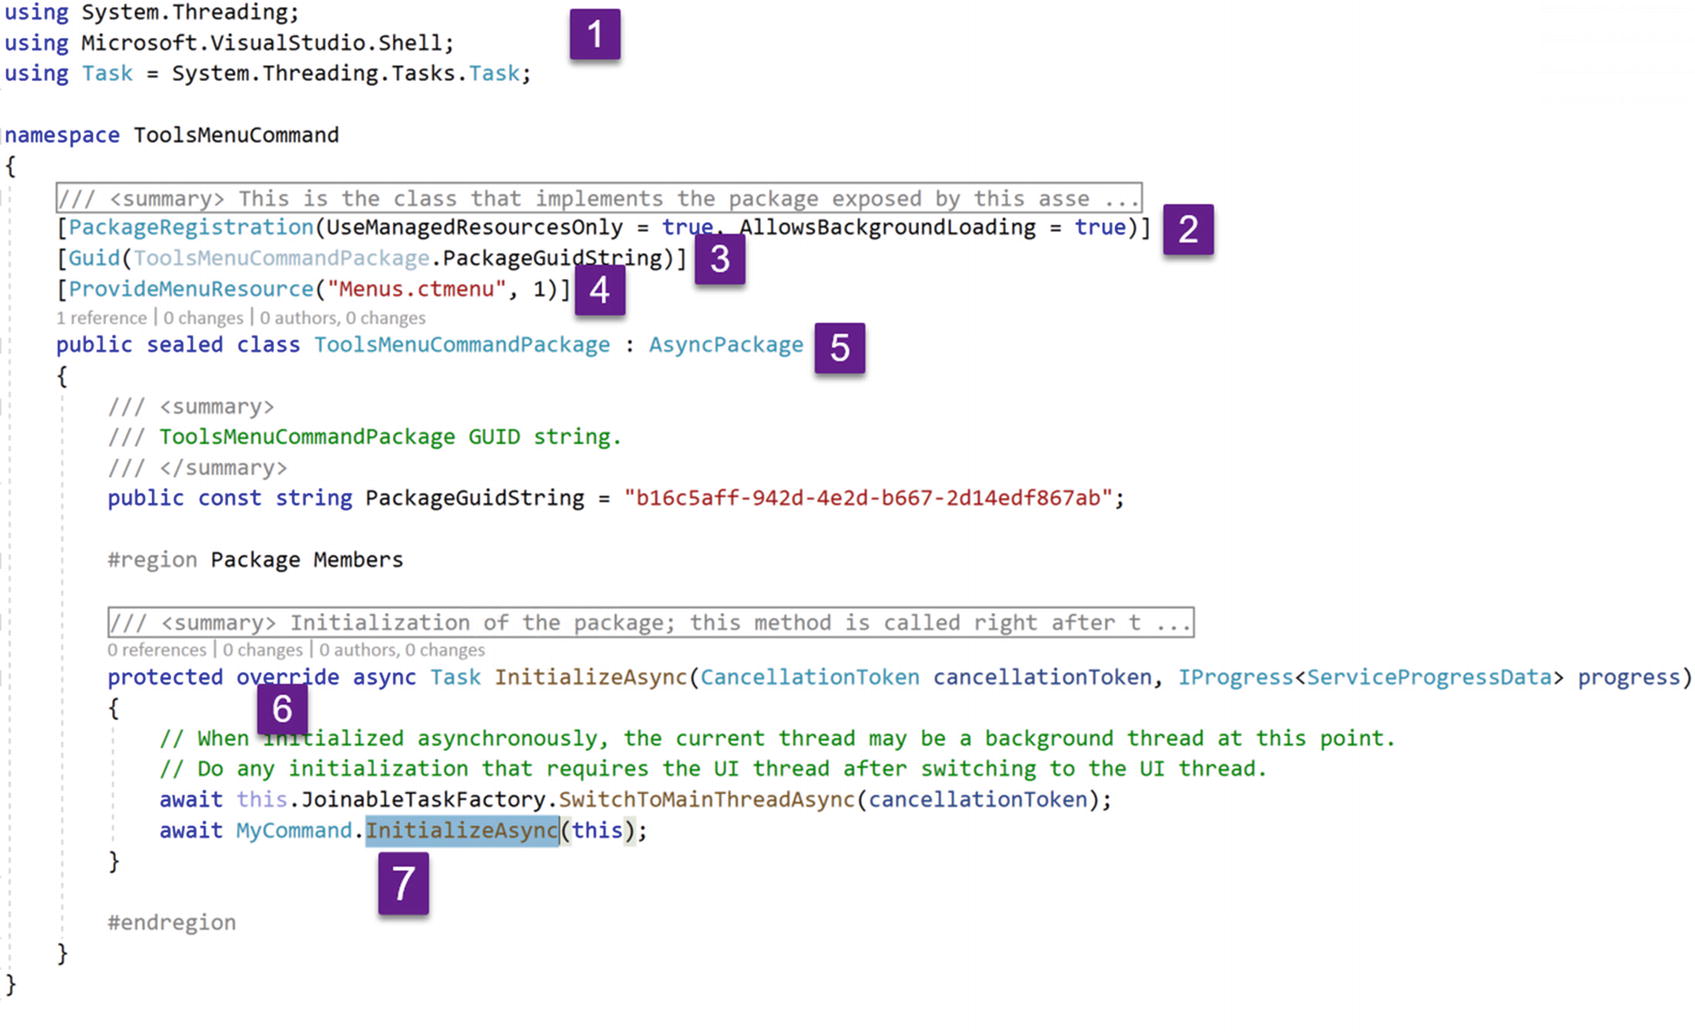Click the purple callout badge numbered 1
This screenshot has height=1035, width=1695.
click(597, 32)
